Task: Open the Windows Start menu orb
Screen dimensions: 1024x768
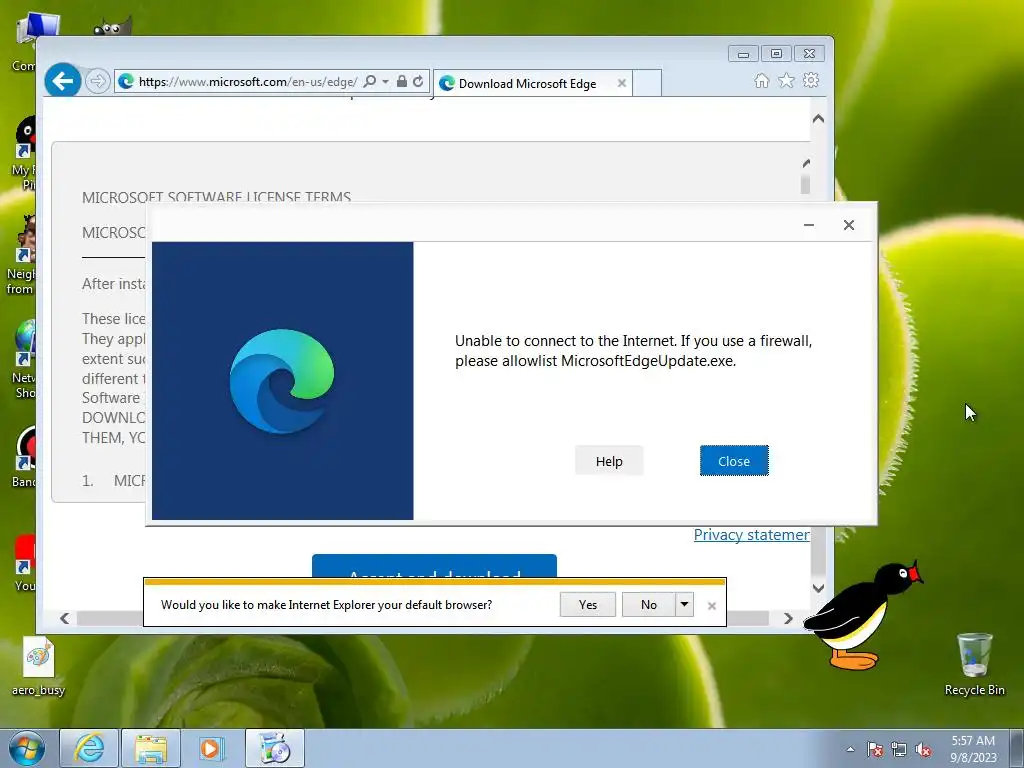Action: (x=26, y=748)
